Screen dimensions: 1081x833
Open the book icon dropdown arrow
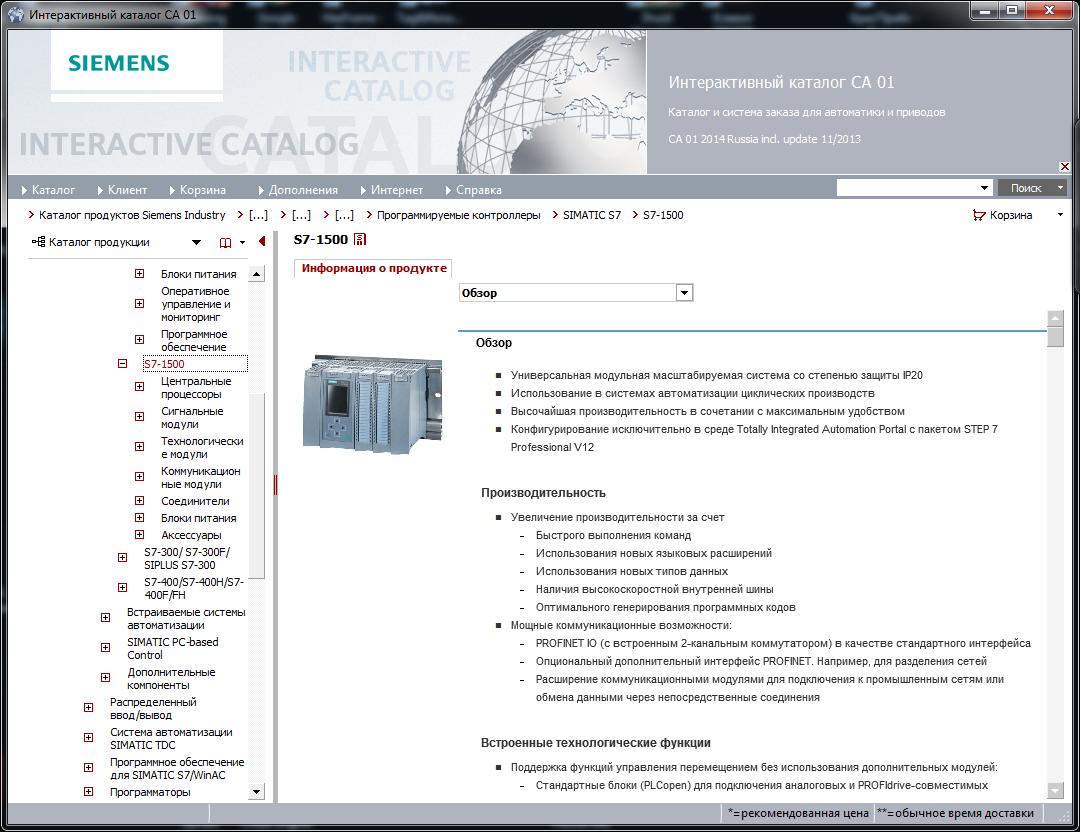click(x=242, y=243)
